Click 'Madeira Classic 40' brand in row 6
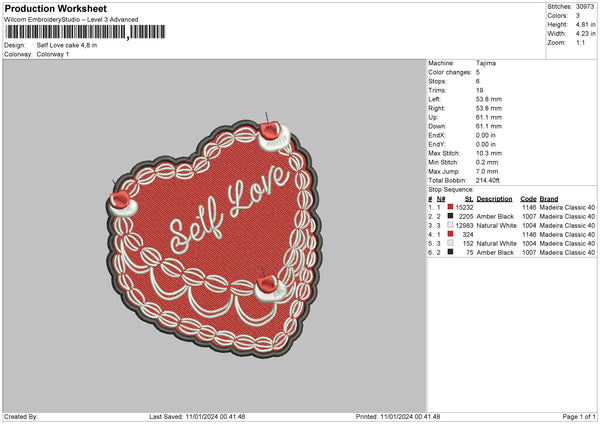Viewport: 600px width, 424px height. 567,253
